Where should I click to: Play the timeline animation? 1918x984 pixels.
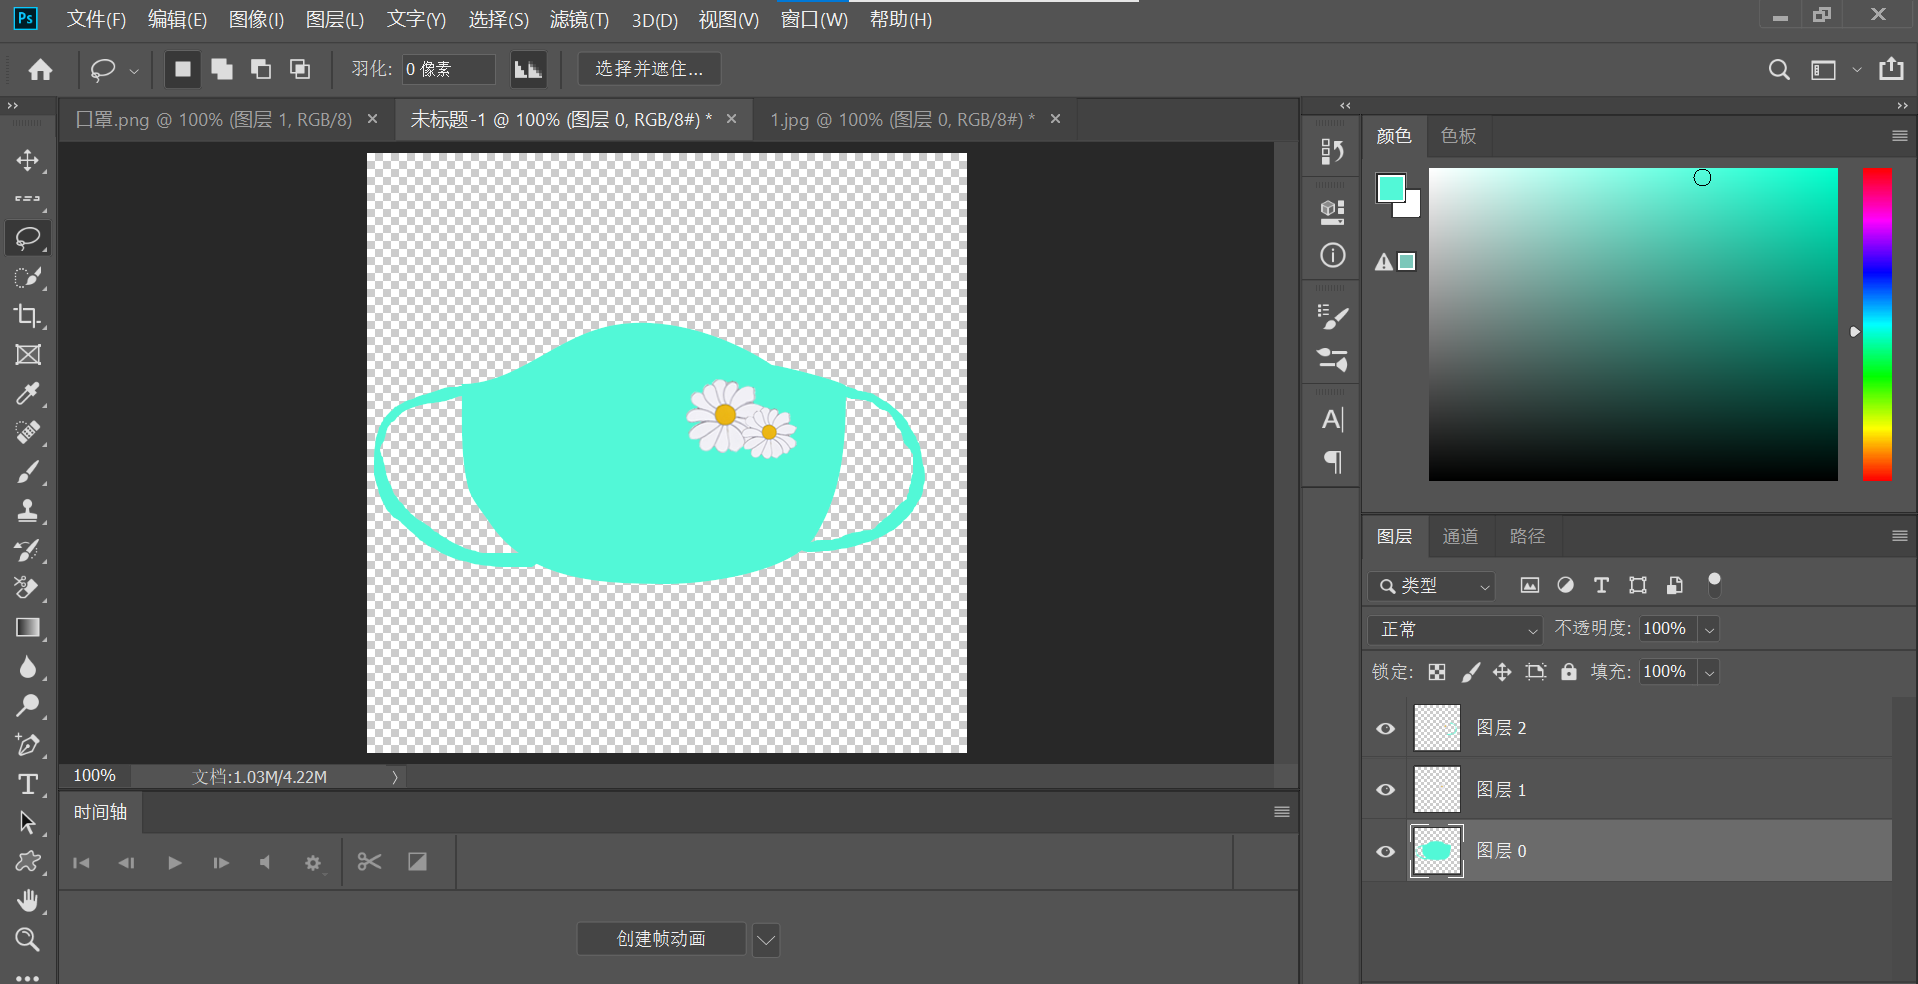175,863
